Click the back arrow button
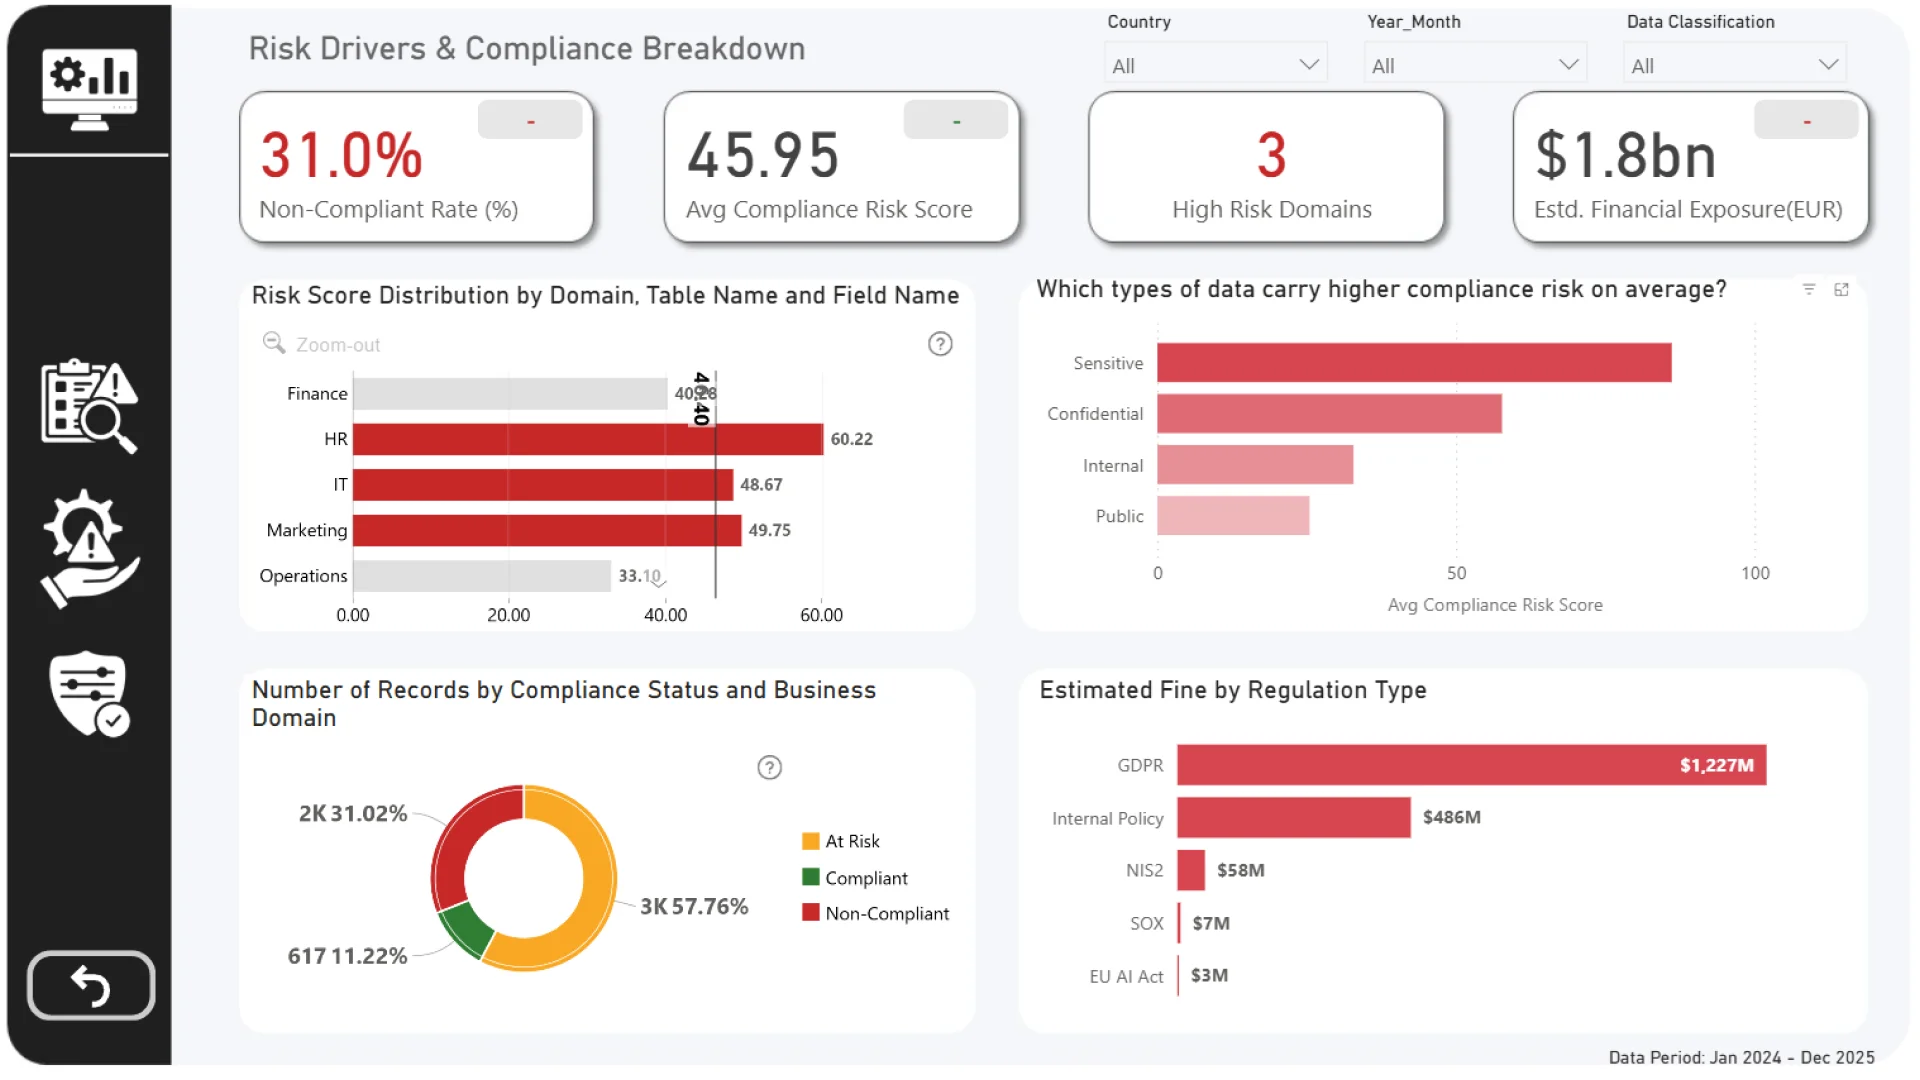 pyautogui.click(x=91, y=986)
